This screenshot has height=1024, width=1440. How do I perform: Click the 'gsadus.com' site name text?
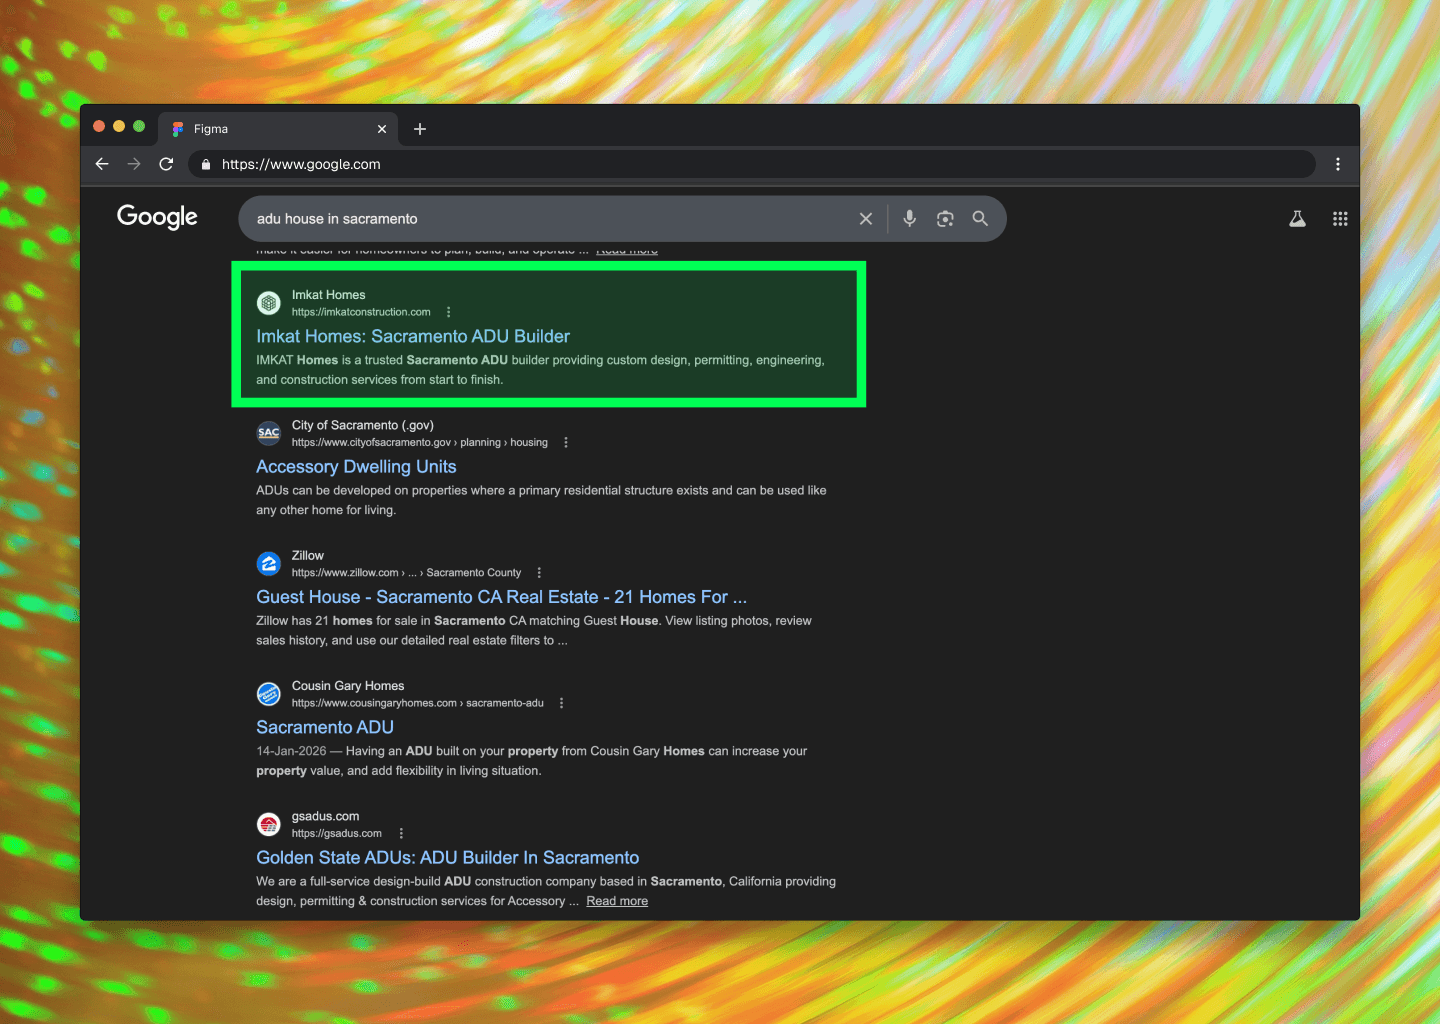tap(325, 816)
